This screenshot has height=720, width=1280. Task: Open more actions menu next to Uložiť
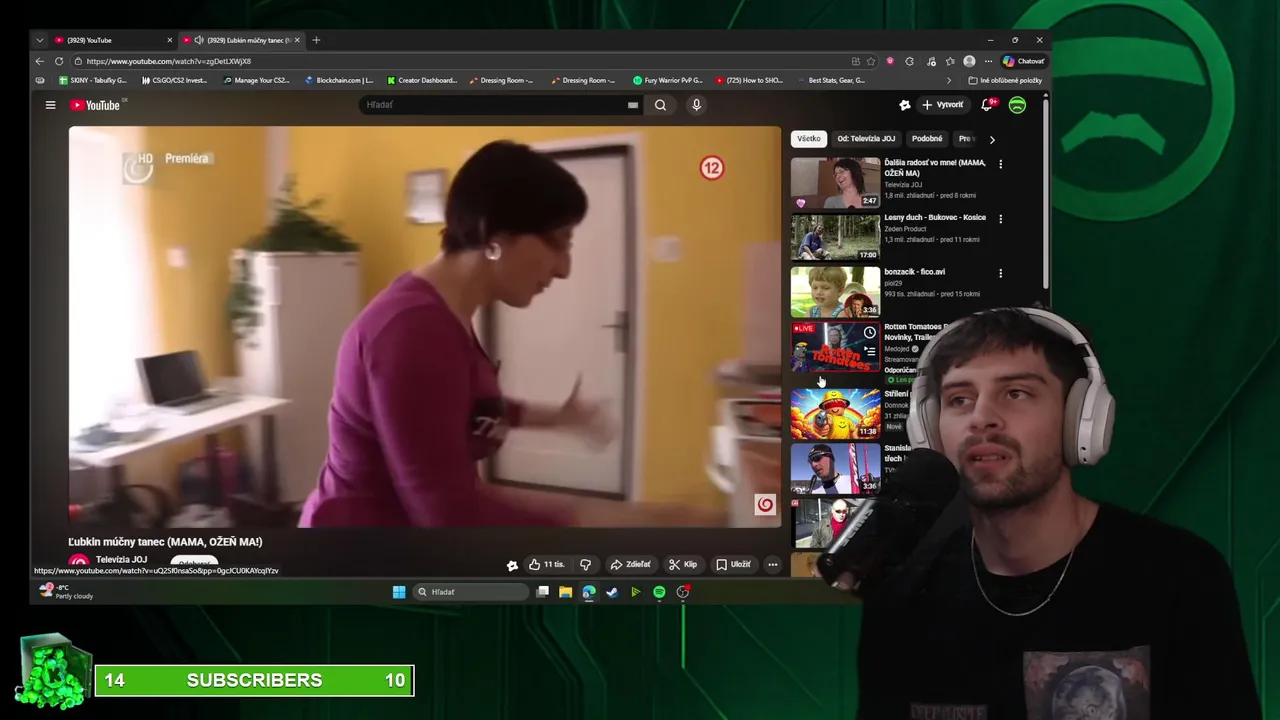772,564
